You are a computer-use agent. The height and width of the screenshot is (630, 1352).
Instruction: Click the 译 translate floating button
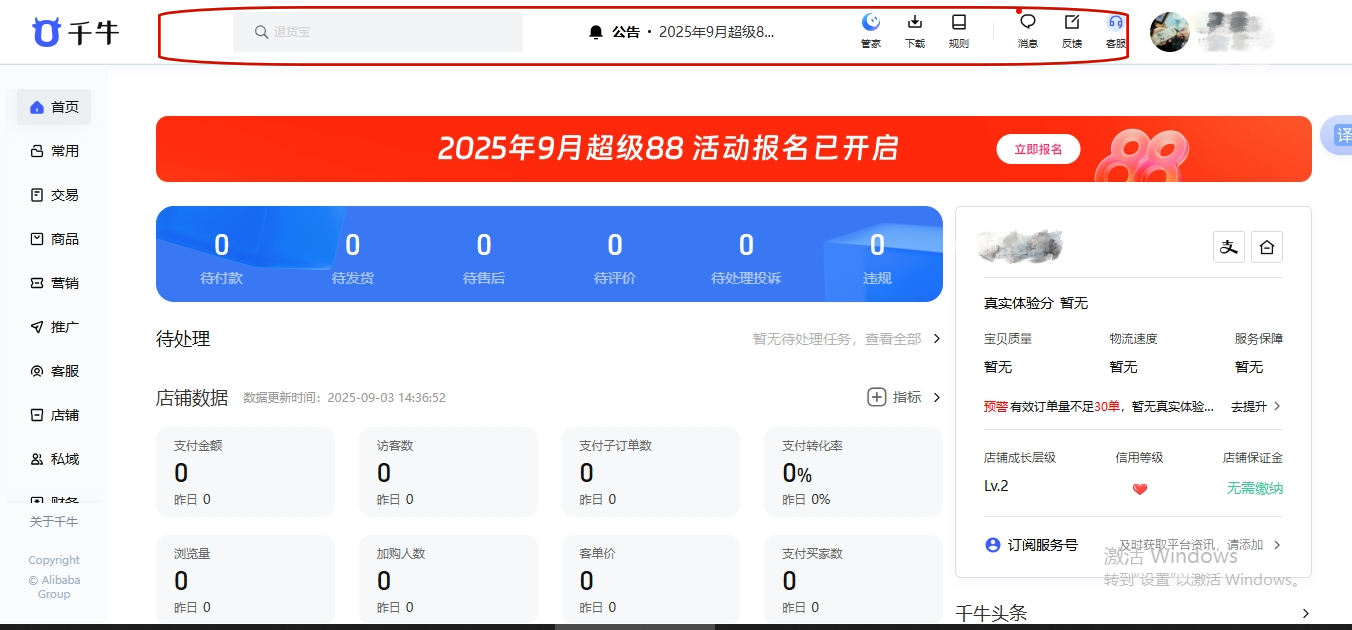point(1338,136)
